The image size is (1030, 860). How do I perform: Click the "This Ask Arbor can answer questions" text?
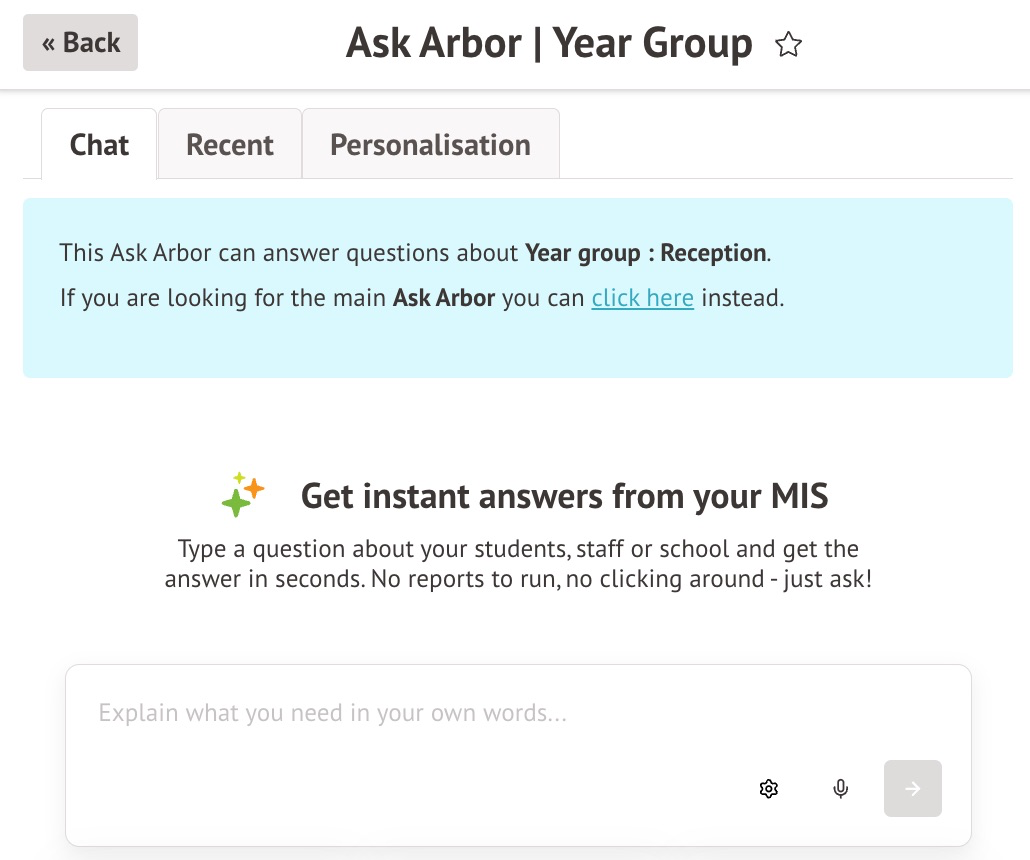288,253
